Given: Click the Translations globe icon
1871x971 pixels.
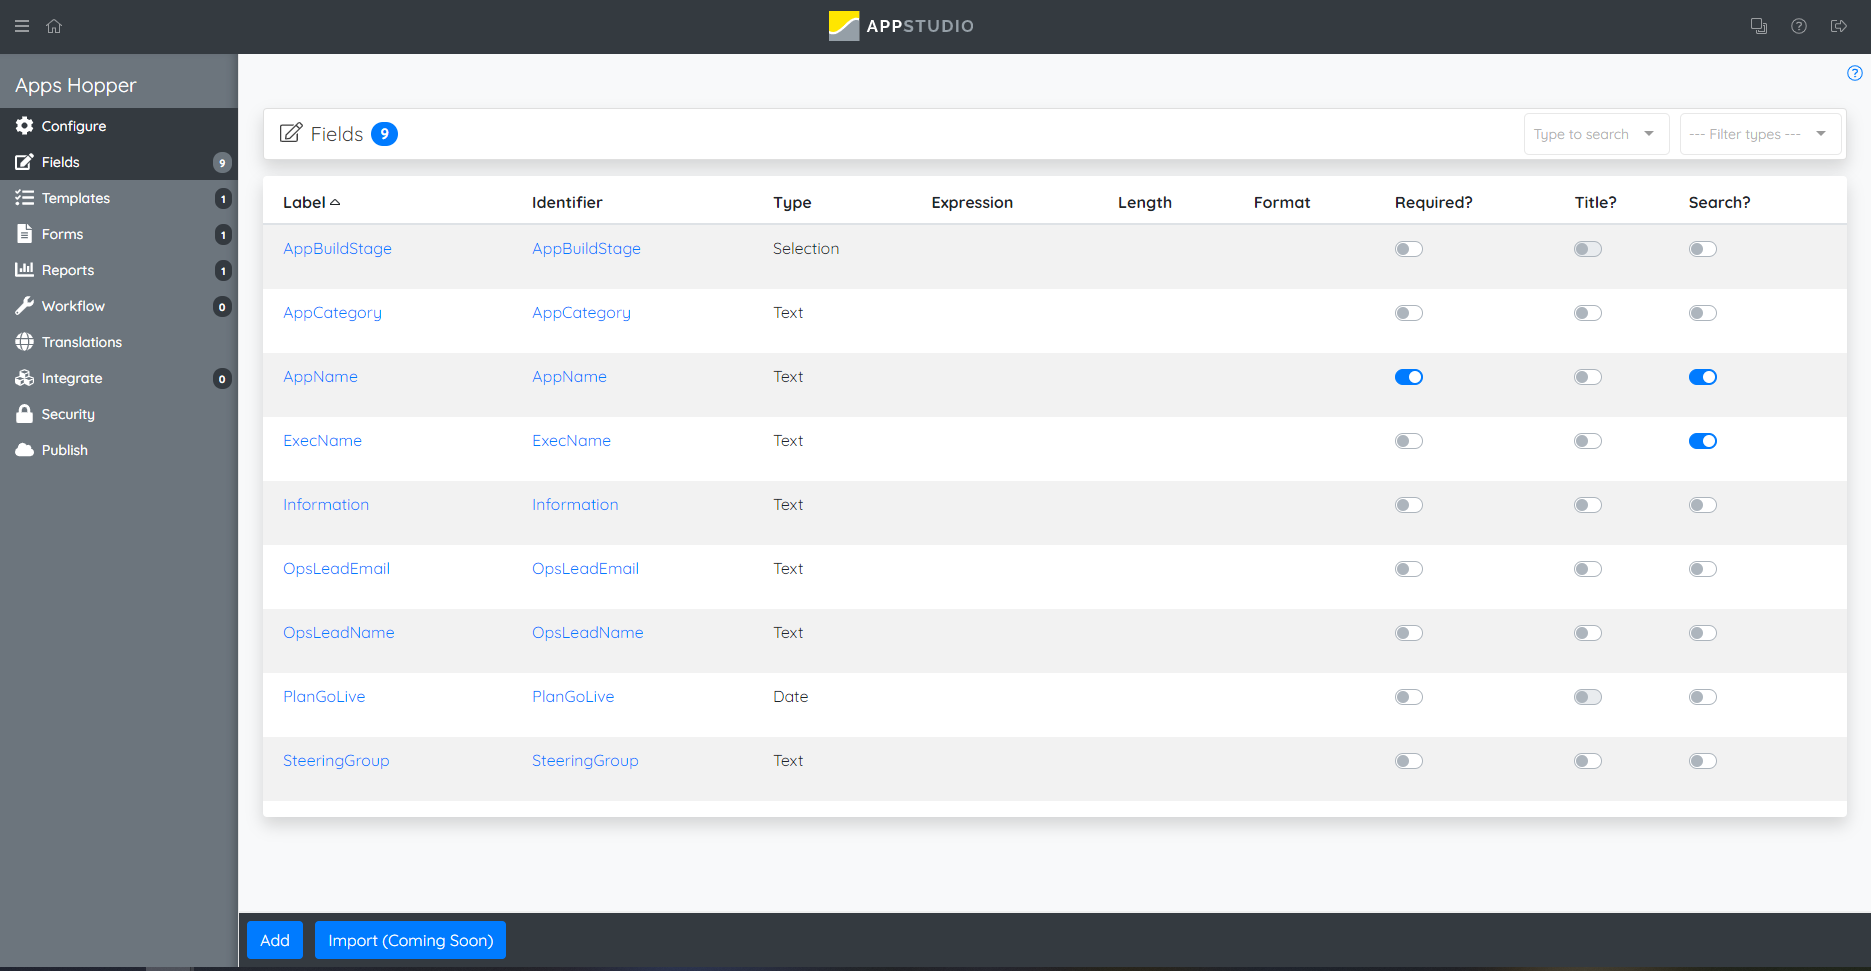Looking at the screenshot, I should (x=24, y=342).
